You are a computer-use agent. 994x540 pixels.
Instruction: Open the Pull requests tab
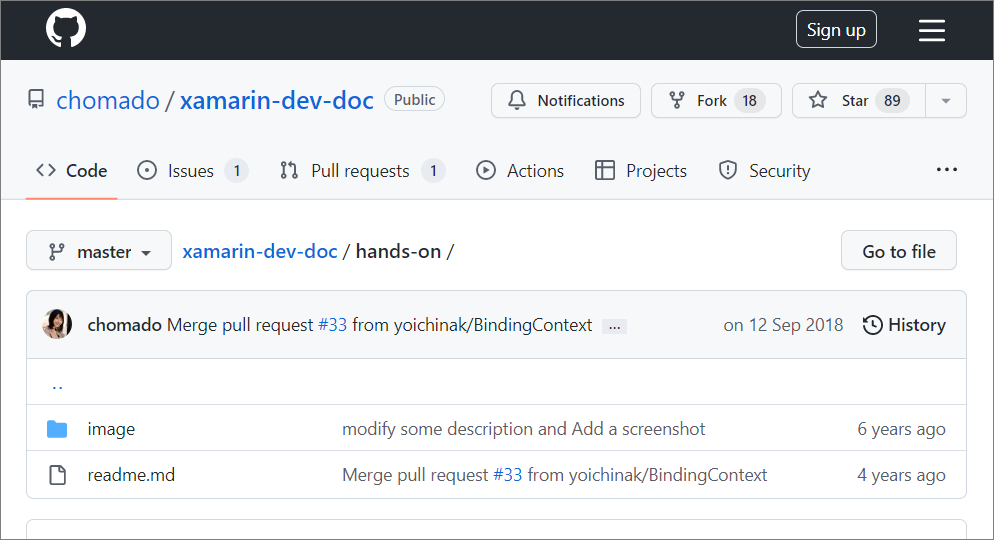pos(360,171)
